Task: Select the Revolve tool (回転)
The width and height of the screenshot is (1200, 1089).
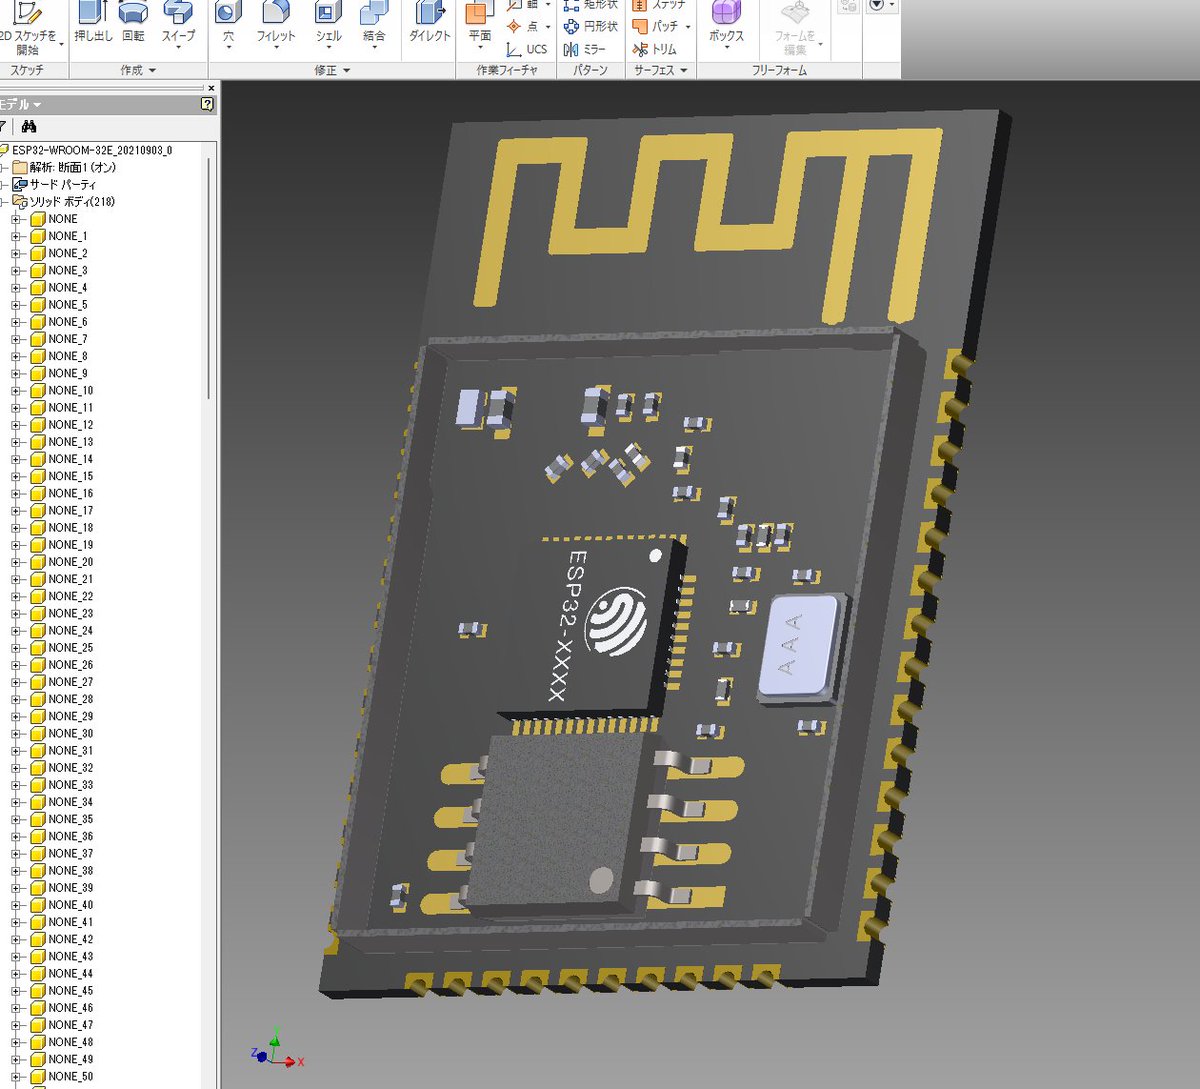Action: 133,22
